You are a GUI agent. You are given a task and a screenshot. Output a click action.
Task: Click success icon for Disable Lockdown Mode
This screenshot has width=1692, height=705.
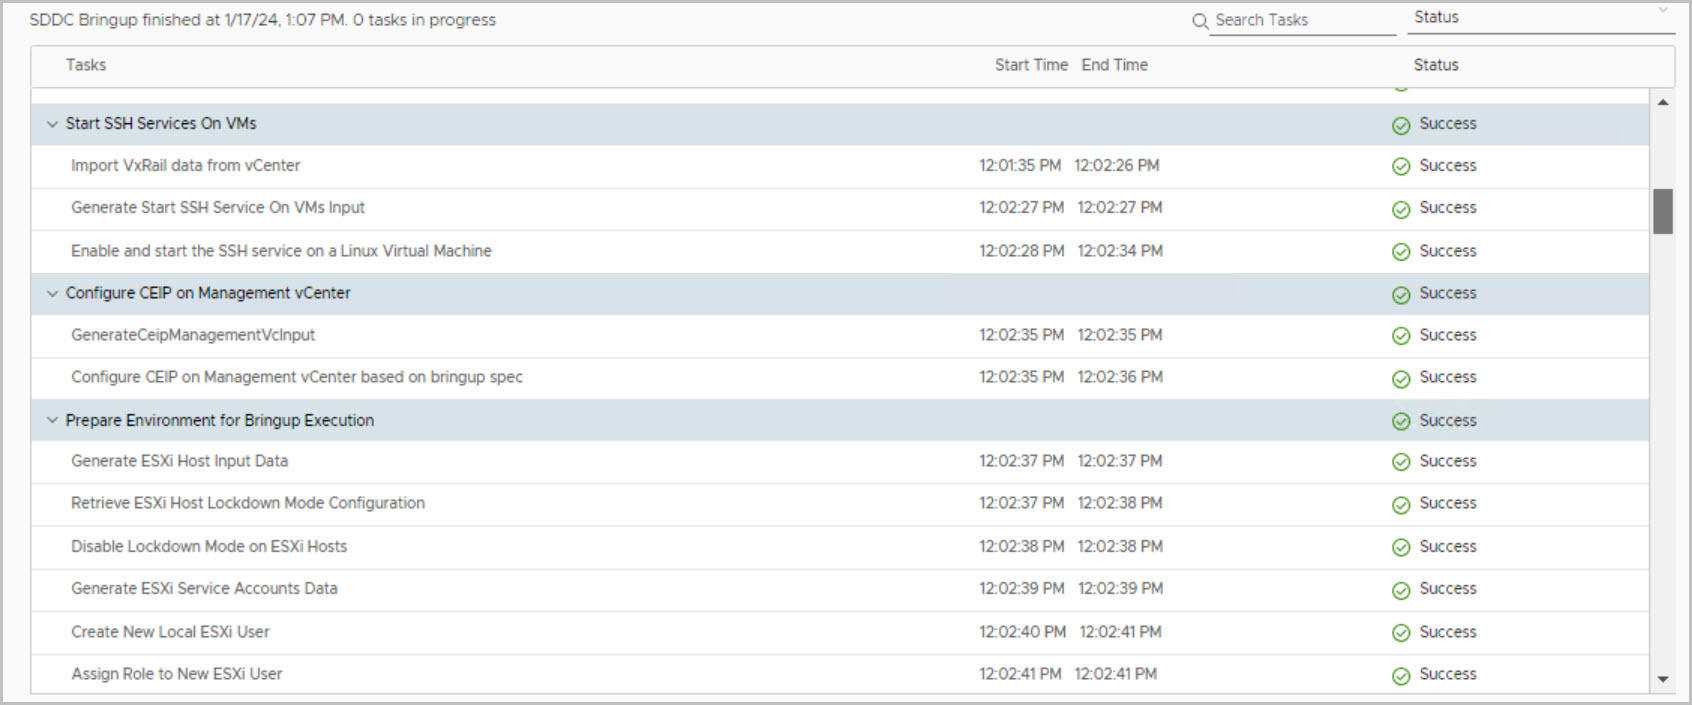(1401, 548)
